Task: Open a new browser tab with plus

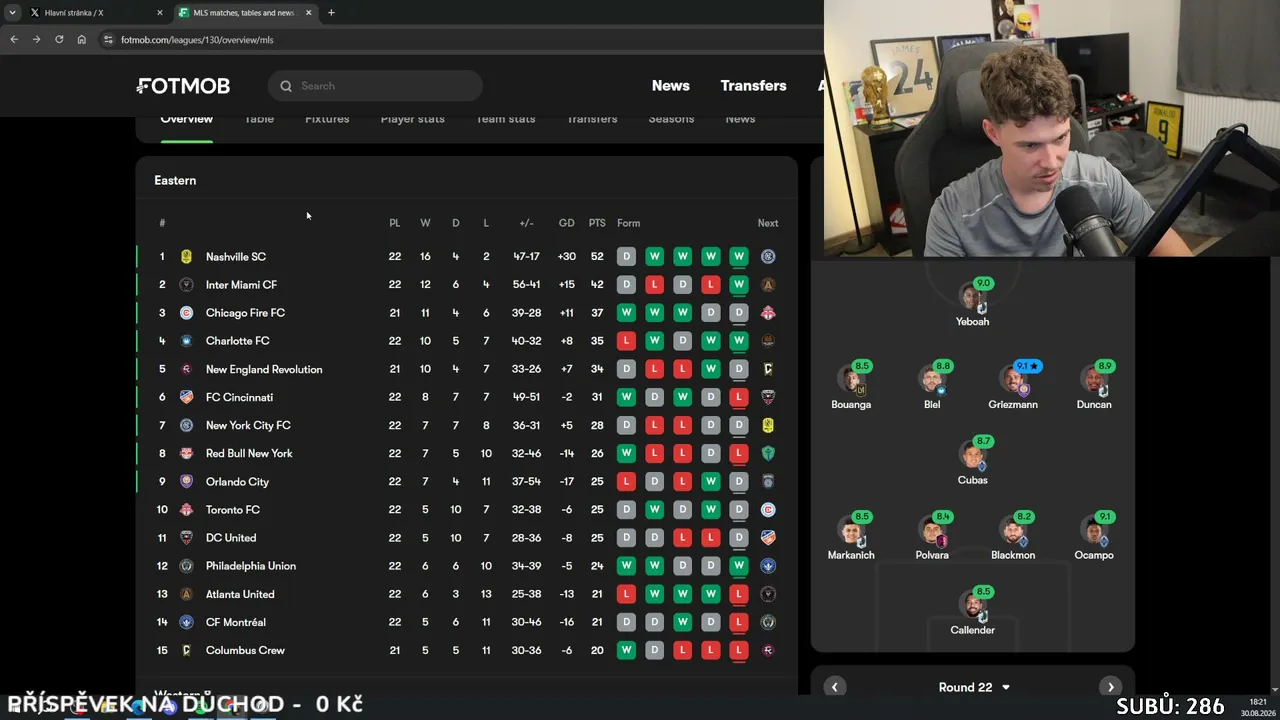Action: 331,13
